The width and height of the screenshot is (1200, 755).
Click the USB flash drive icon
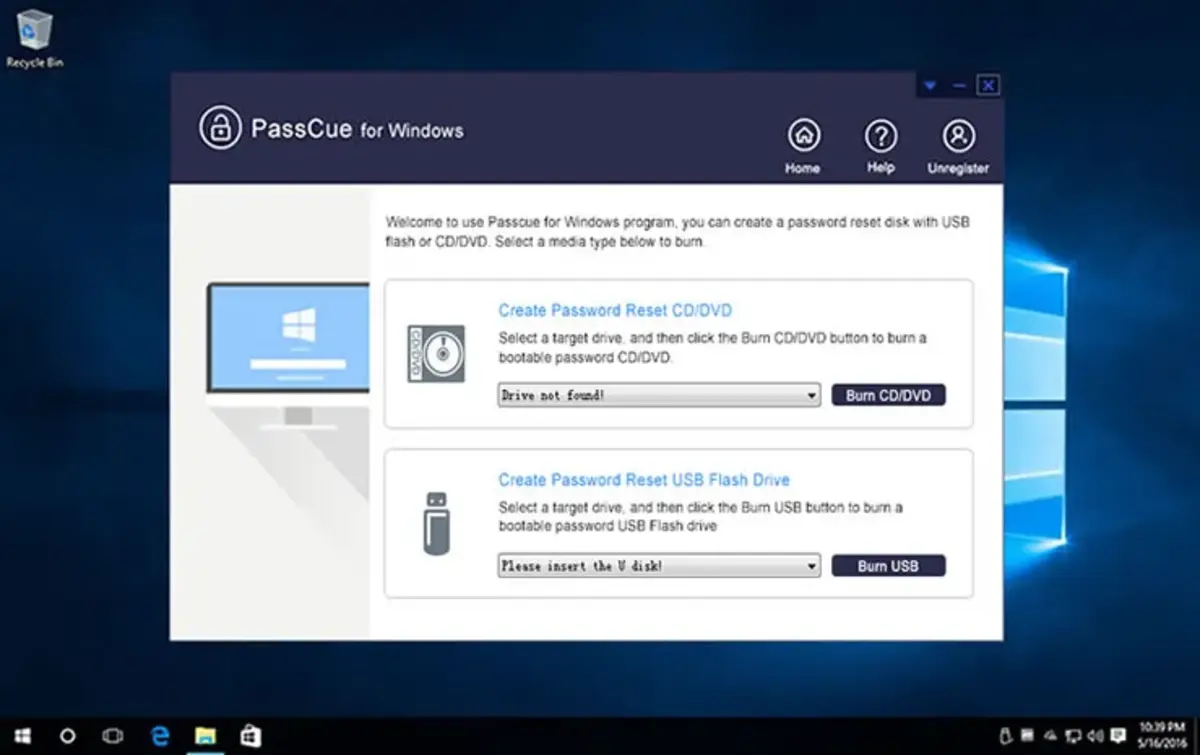click(x=436, y=523)
